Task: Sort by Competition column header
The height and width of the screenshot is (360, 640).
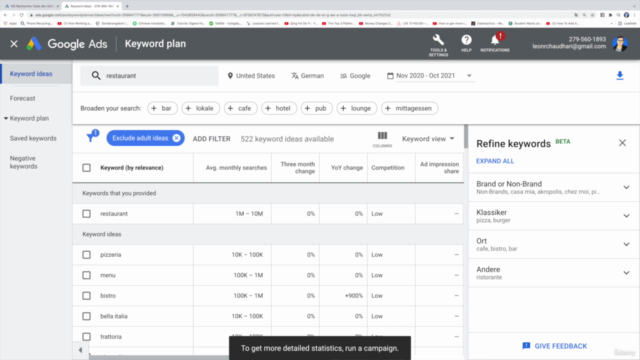Action: [388, 168]
